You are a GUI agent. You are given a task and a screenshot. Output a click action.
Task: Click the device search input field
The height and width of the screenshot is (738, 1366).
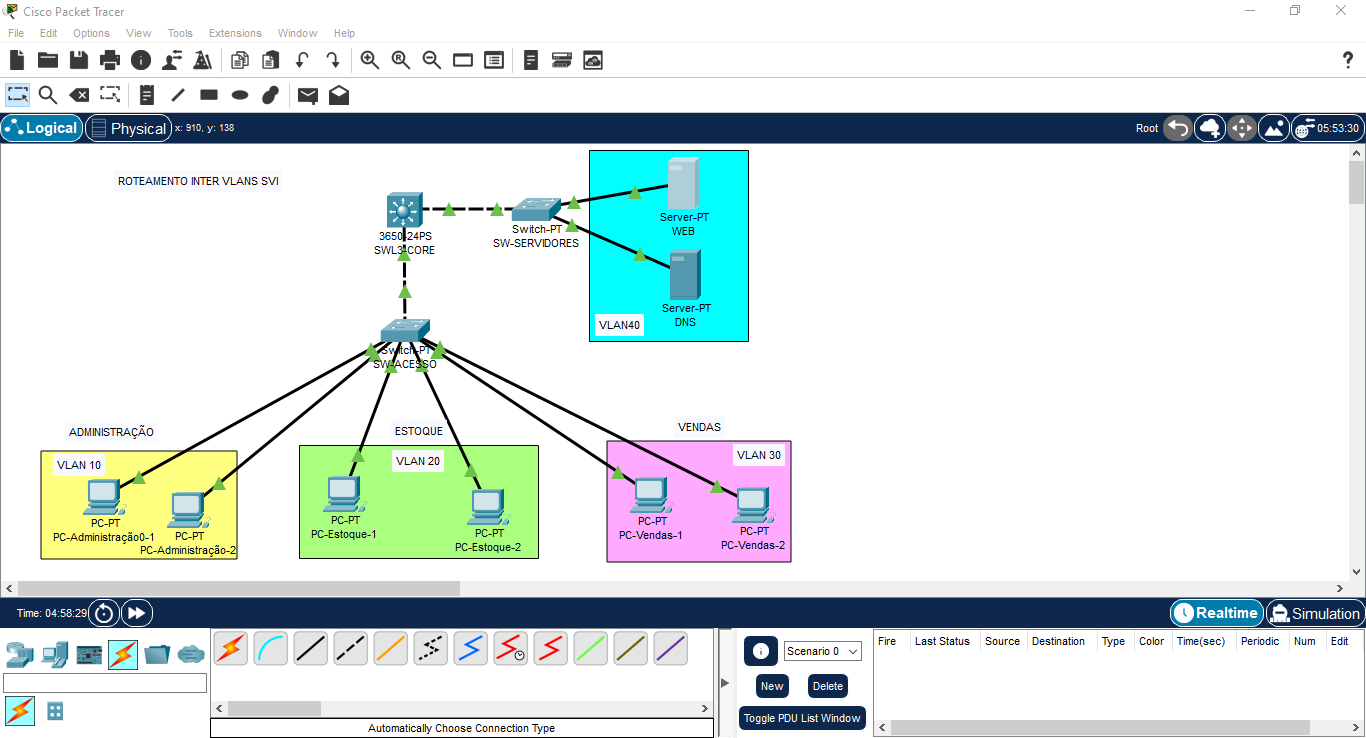point(105,683)
